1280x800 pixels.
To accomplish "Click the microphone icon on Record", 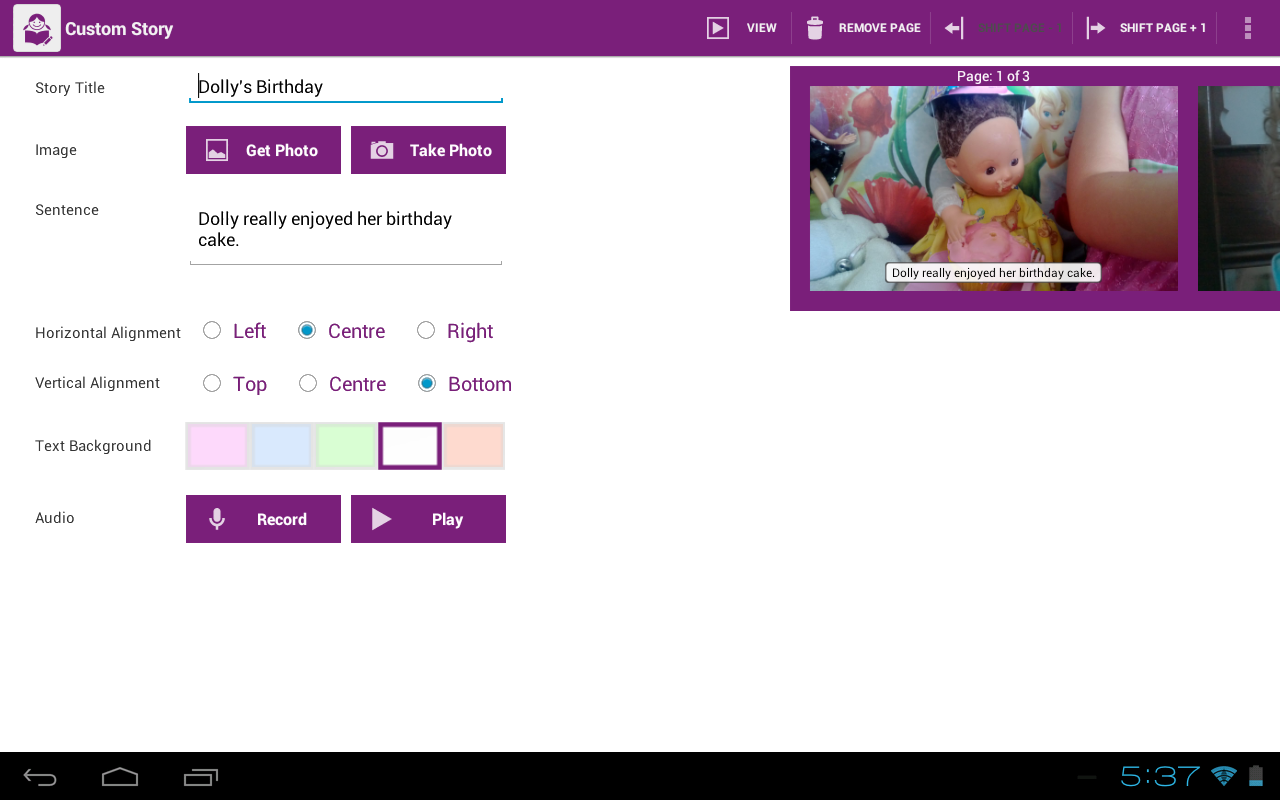I will pos(217,519).
